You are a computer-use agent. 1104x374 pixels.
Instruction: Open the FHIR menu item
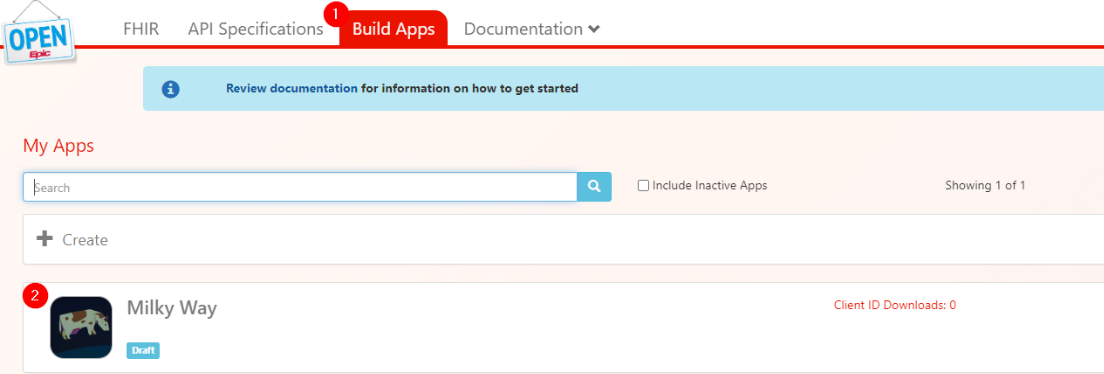click(x=141, y=30)
